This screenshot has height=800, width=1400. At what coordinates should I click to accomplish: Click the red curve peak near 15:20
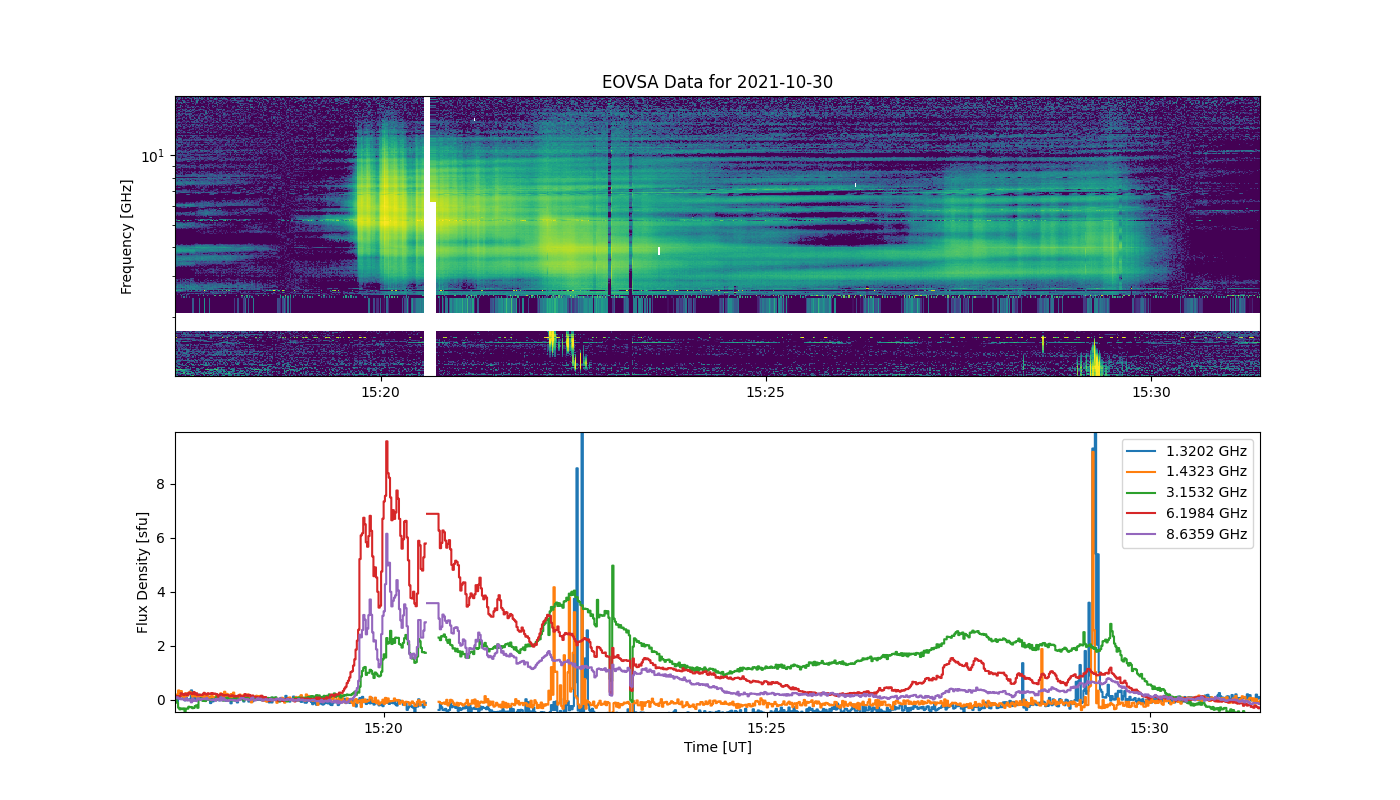coord(386,442)
